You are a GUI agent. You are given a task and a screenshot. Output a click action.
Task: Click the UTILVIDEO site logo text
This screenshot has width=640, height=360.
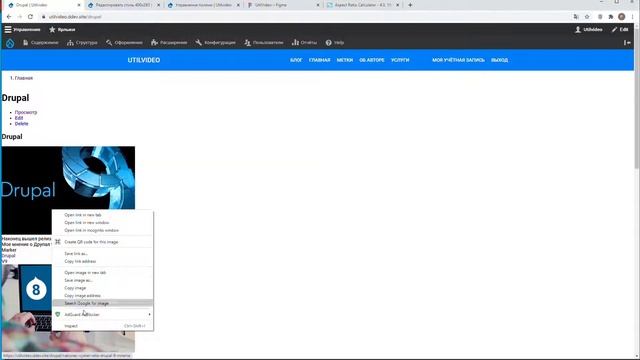[x=144, y=60]
